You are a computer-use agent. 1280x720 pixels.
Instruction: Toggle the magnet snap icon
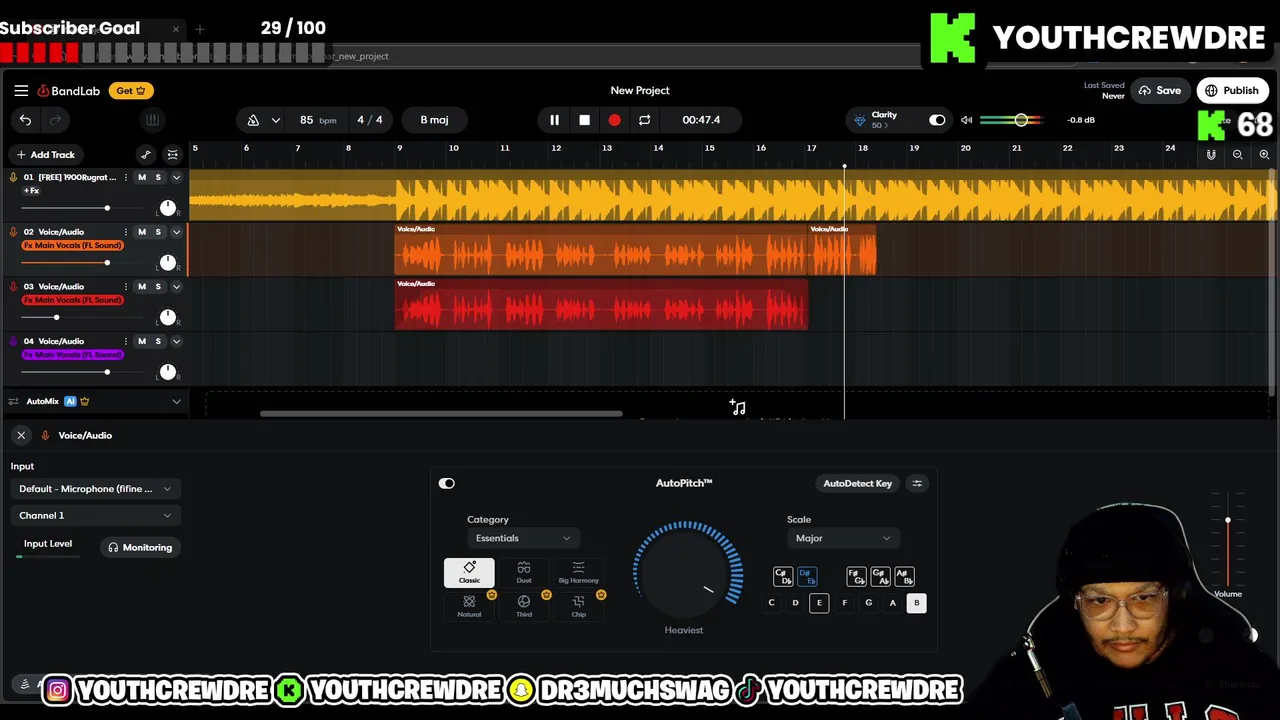(x=1211, y=154)
